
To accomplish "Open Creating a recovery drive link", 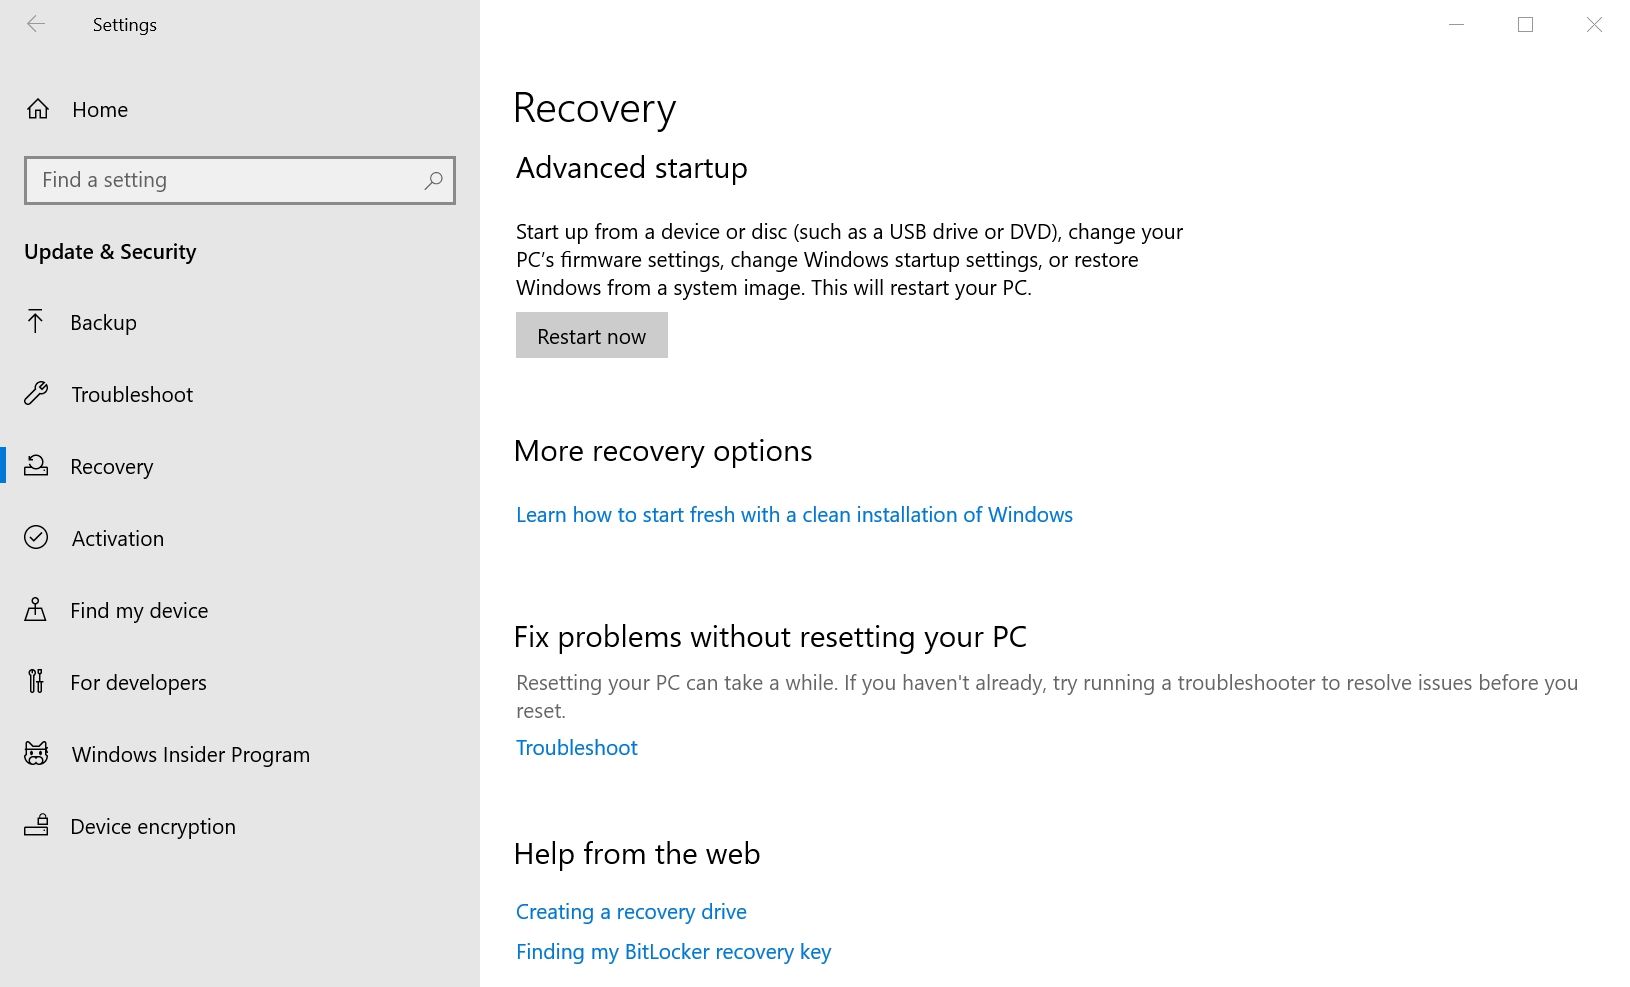I will (631, 912).
